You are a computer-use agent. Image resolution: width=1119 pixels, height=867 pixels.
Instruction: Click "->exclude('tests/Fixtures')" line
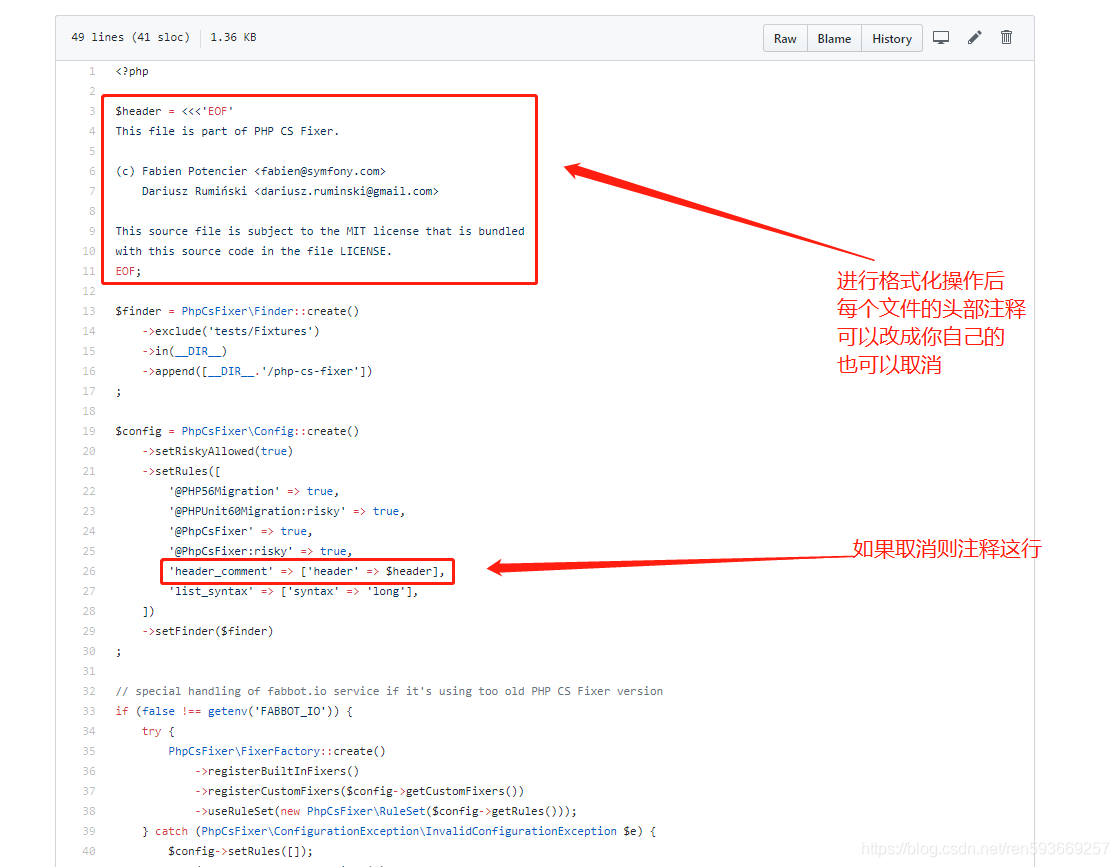[231, 331]
